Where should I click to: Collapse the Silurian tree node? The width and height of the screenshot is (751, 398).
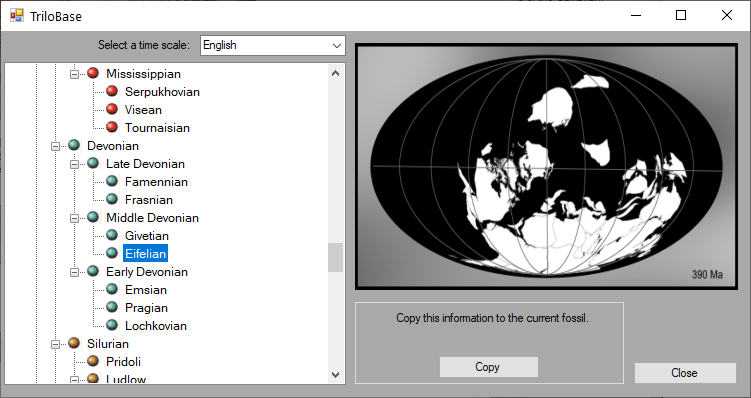click(x=55, y=344)
